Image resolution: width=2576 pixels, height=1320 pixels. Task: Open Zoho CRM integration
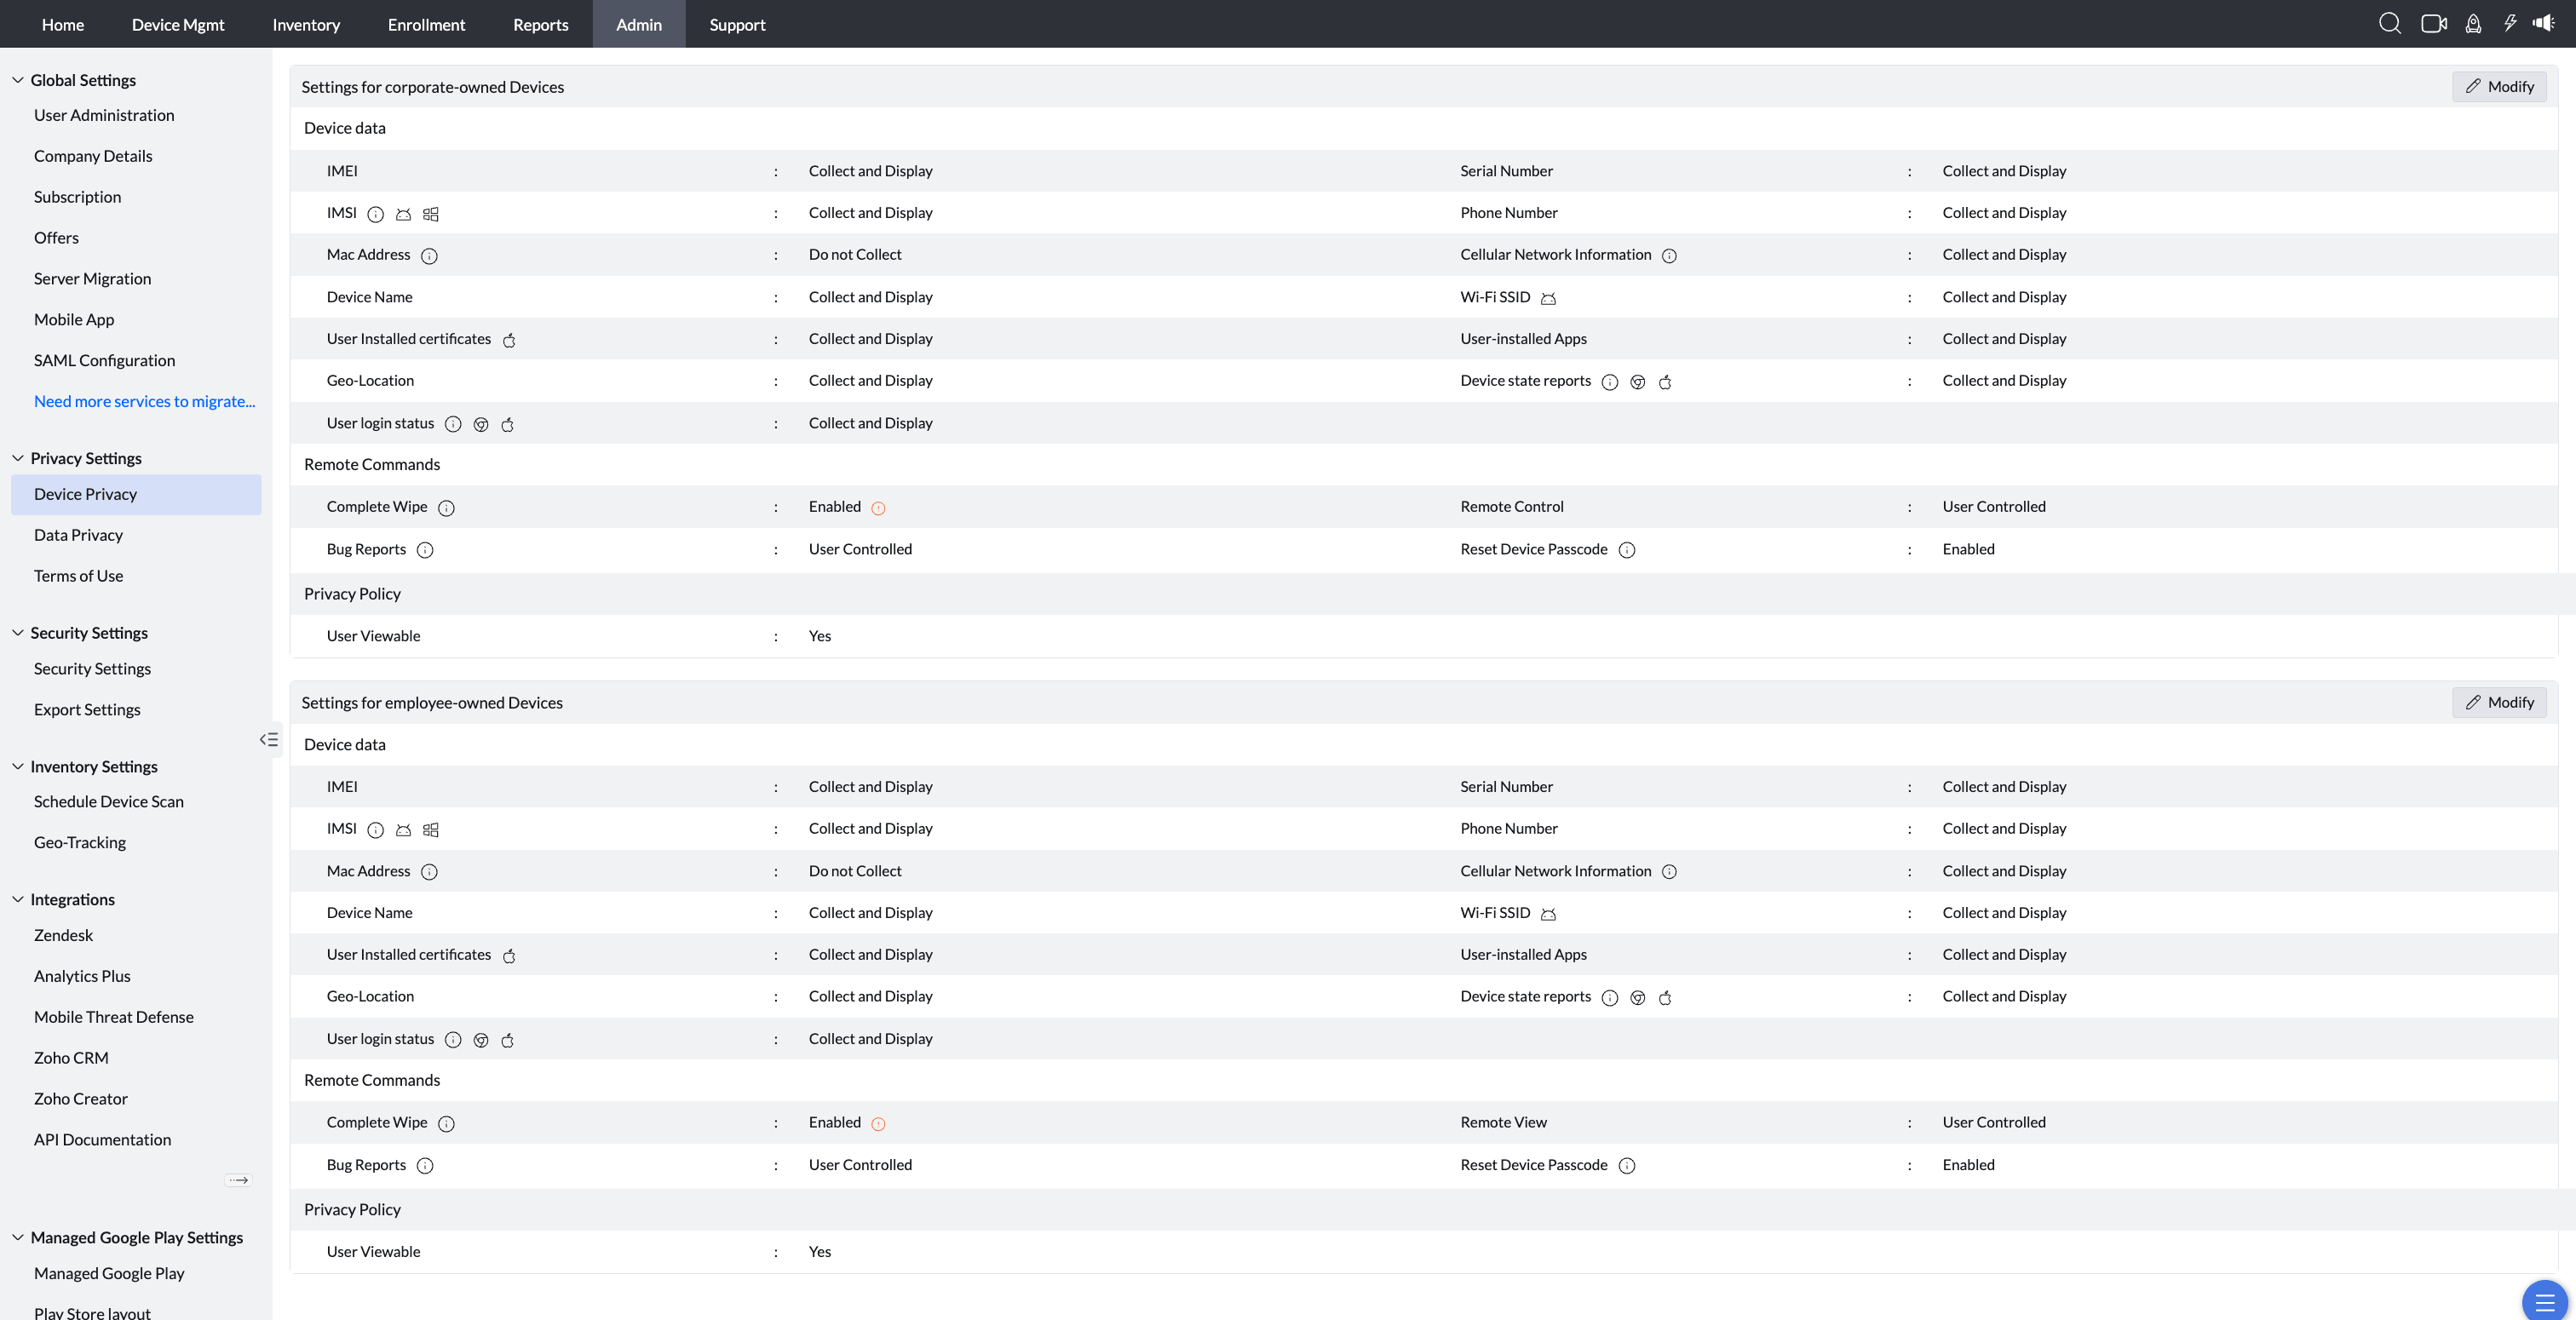71,1057
